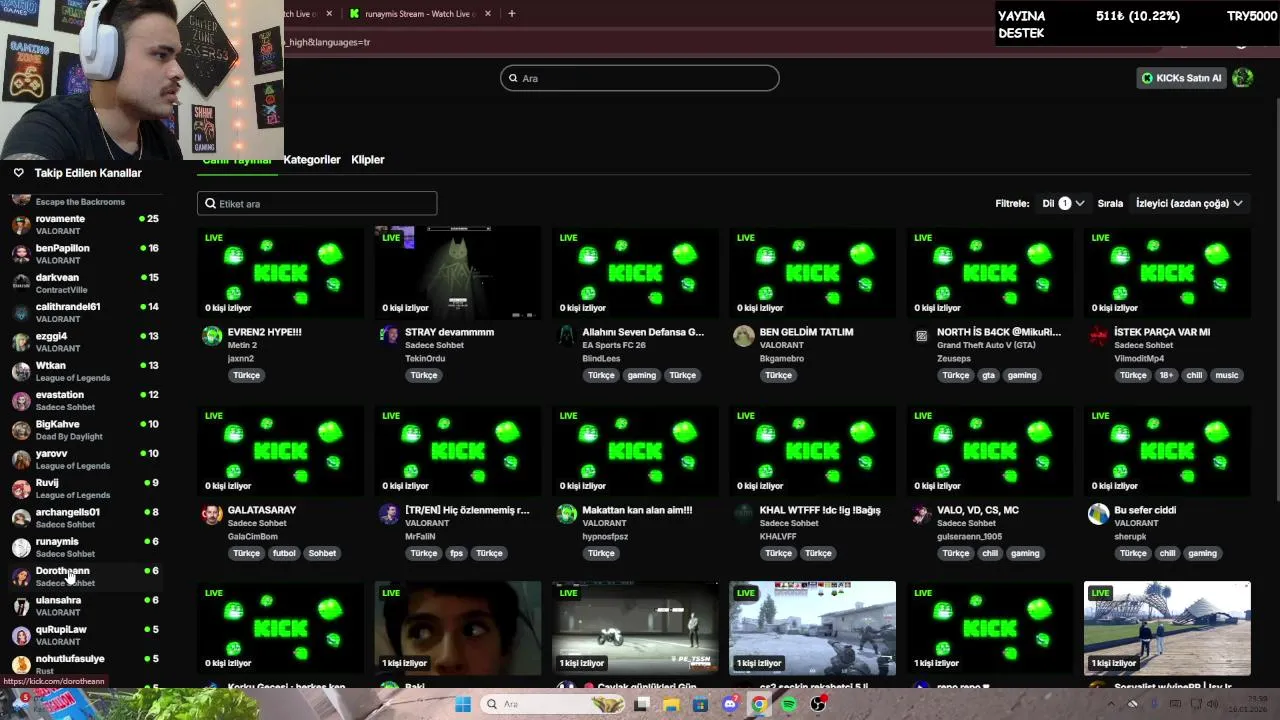Viewport: 1280px width, 720px height.
Task: Click BigKahve's avatar in the sidebar
Action: [x=21, y=430]
